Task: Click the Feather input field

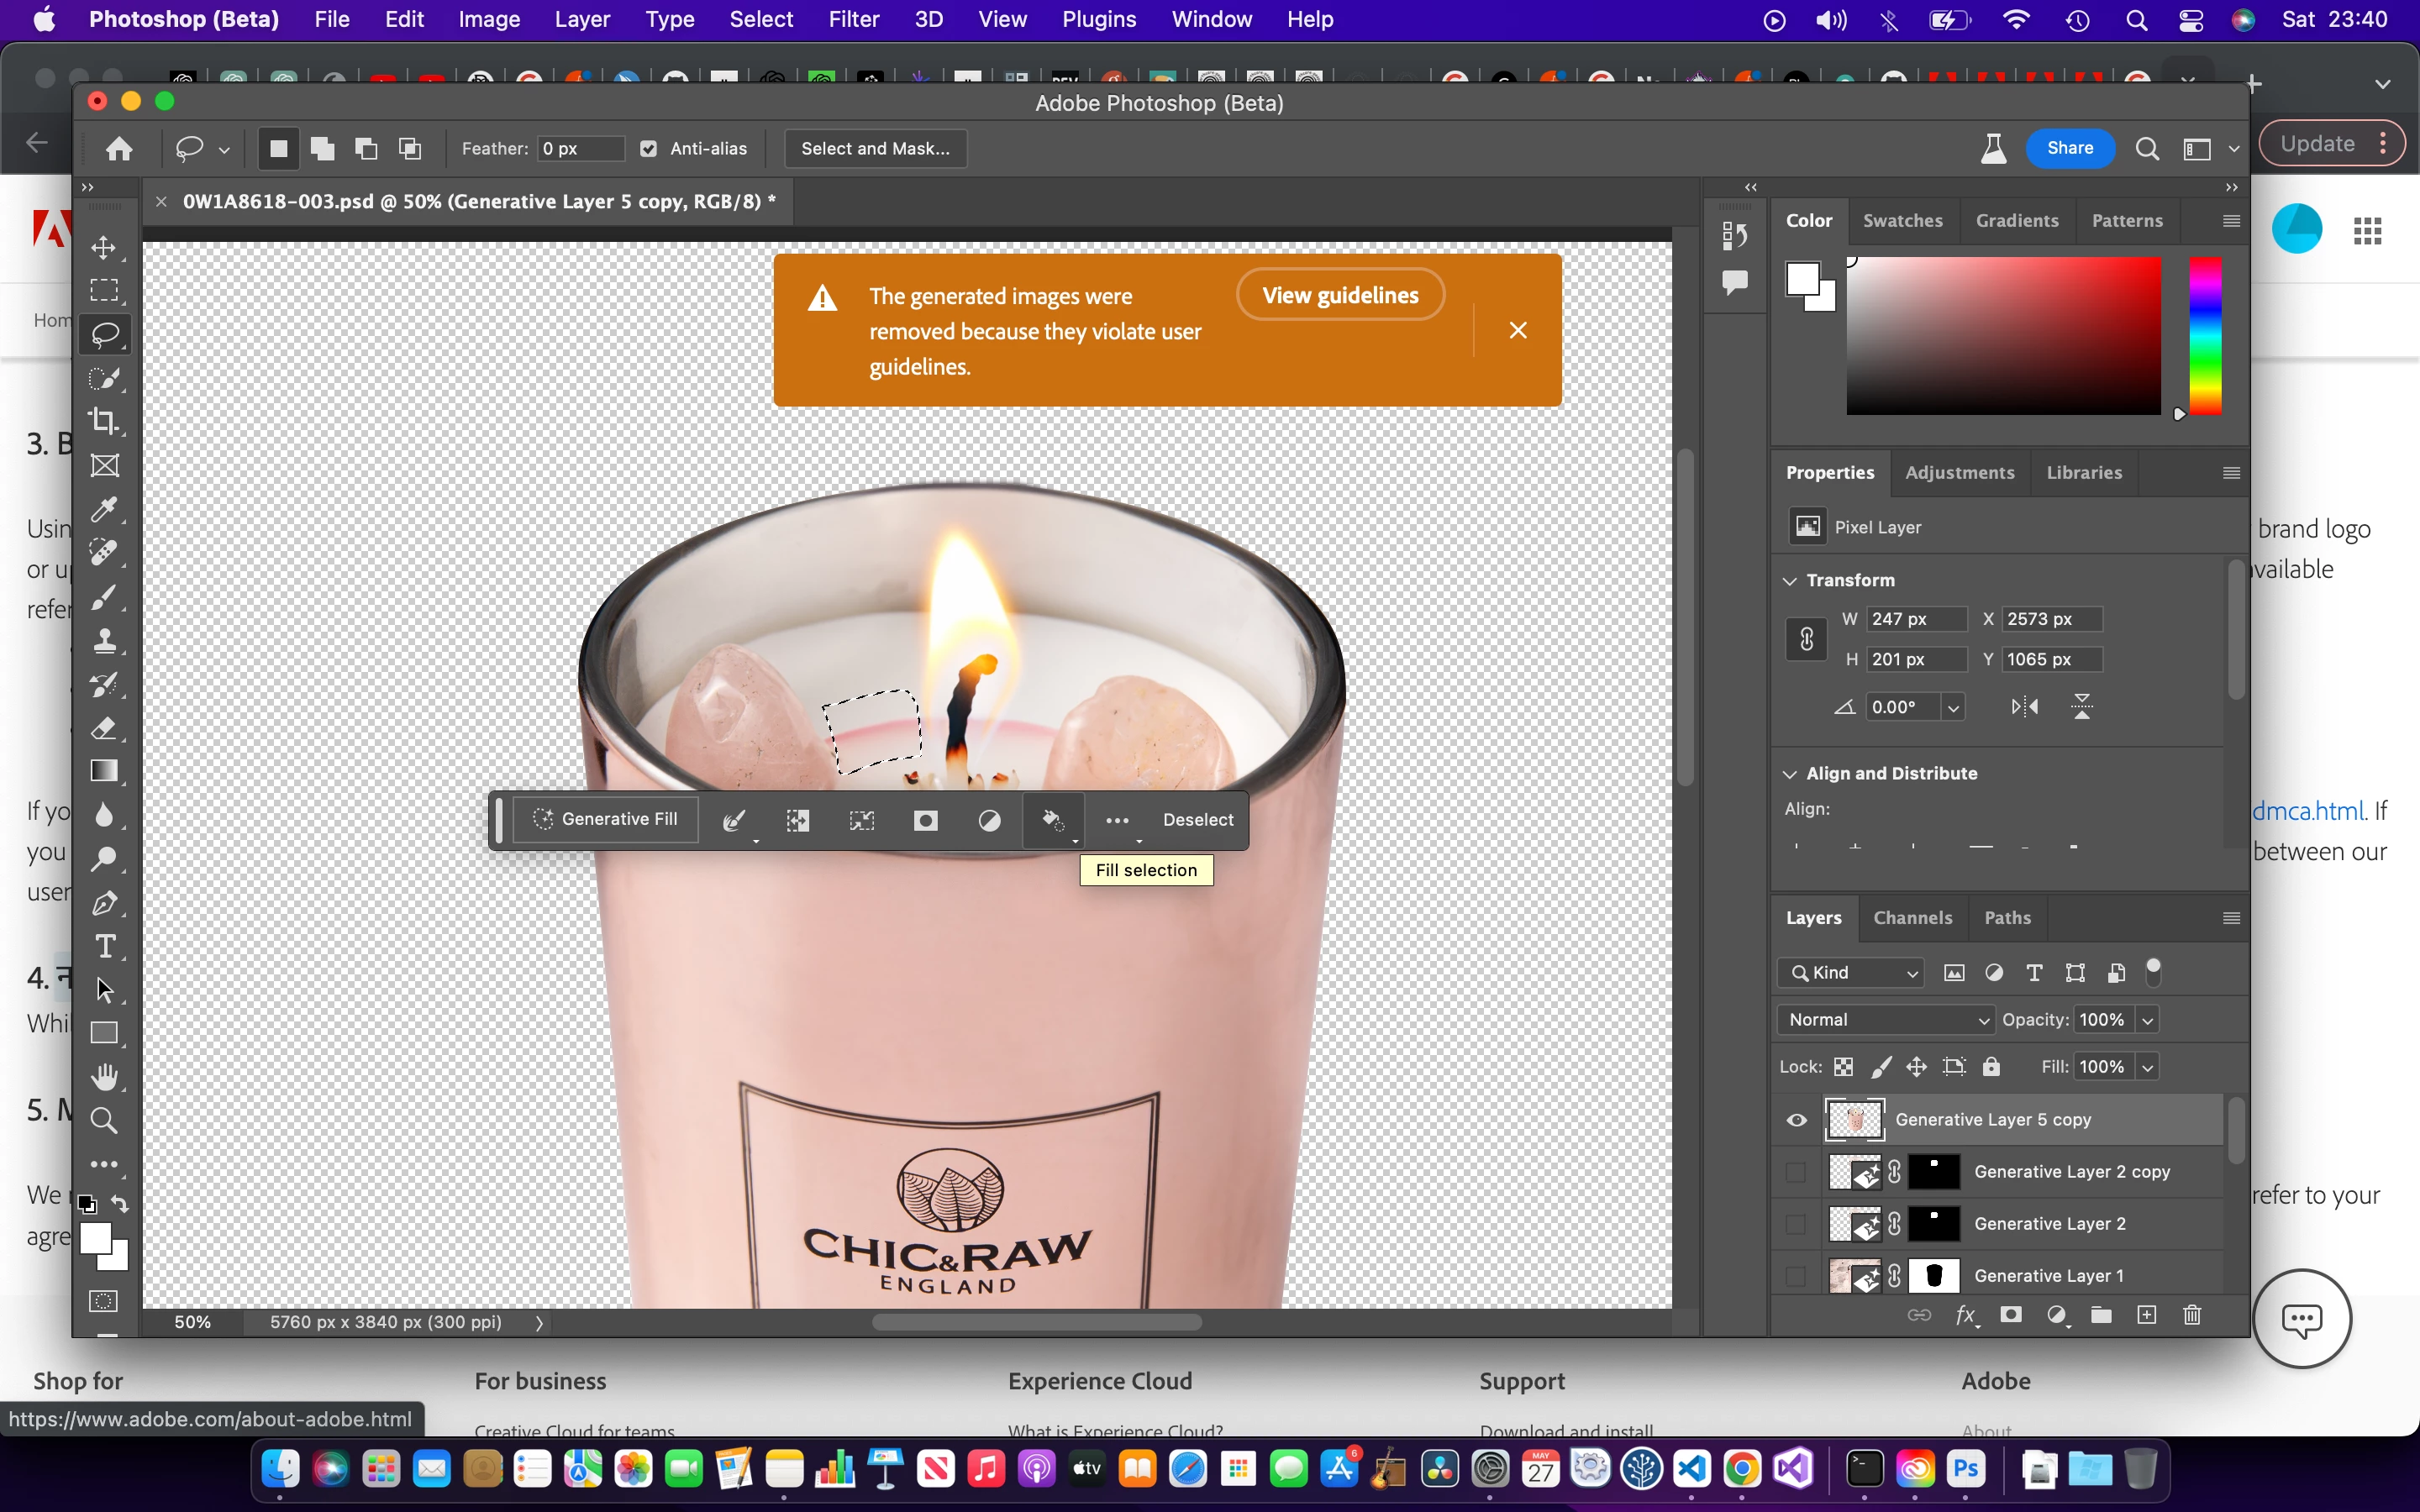Action: (580, 149)
